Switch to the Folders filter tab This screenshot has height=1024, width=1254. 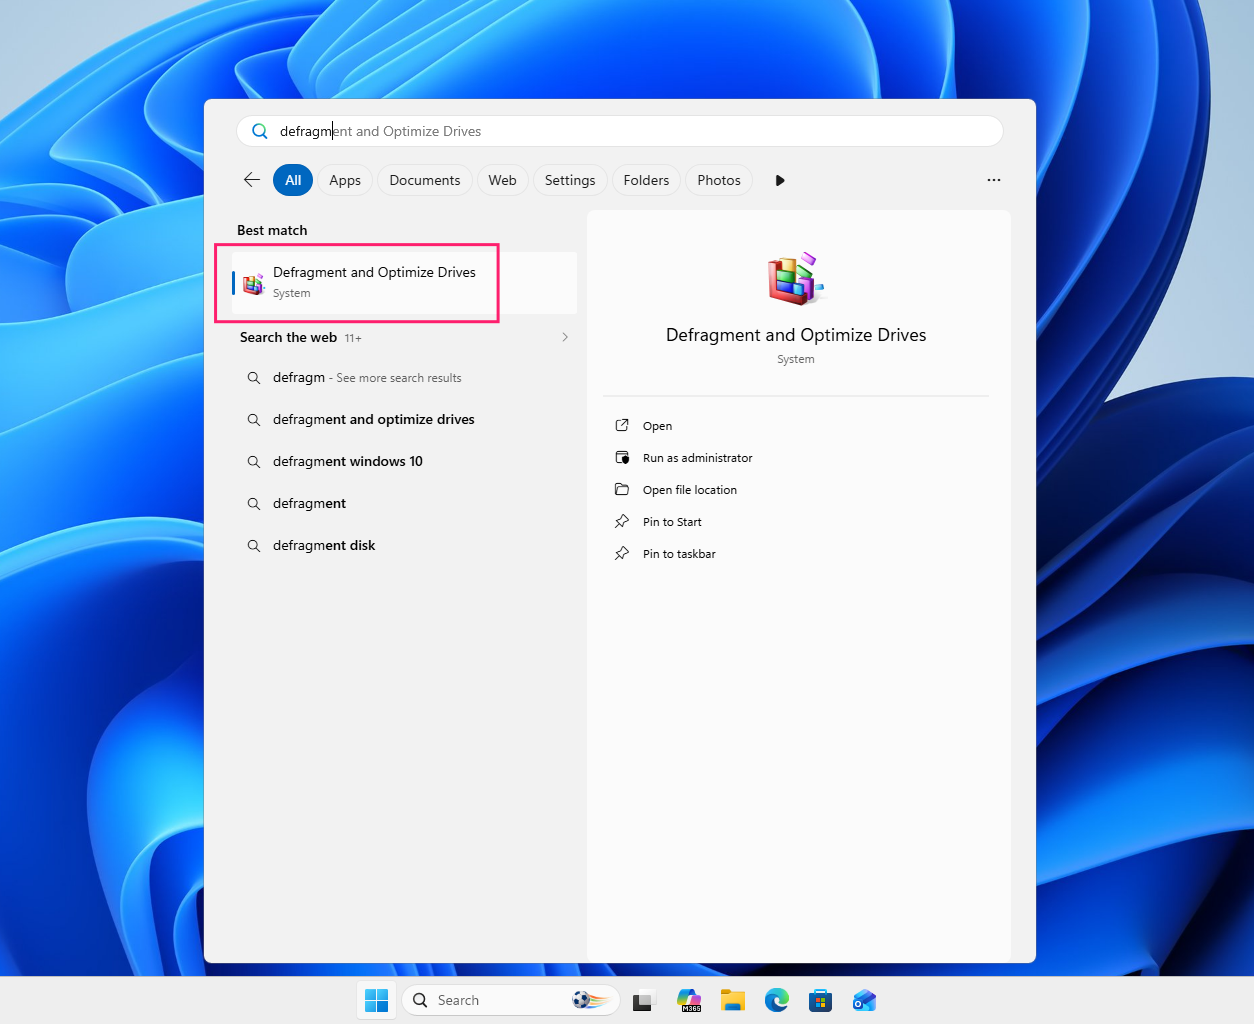click(646, 180)
